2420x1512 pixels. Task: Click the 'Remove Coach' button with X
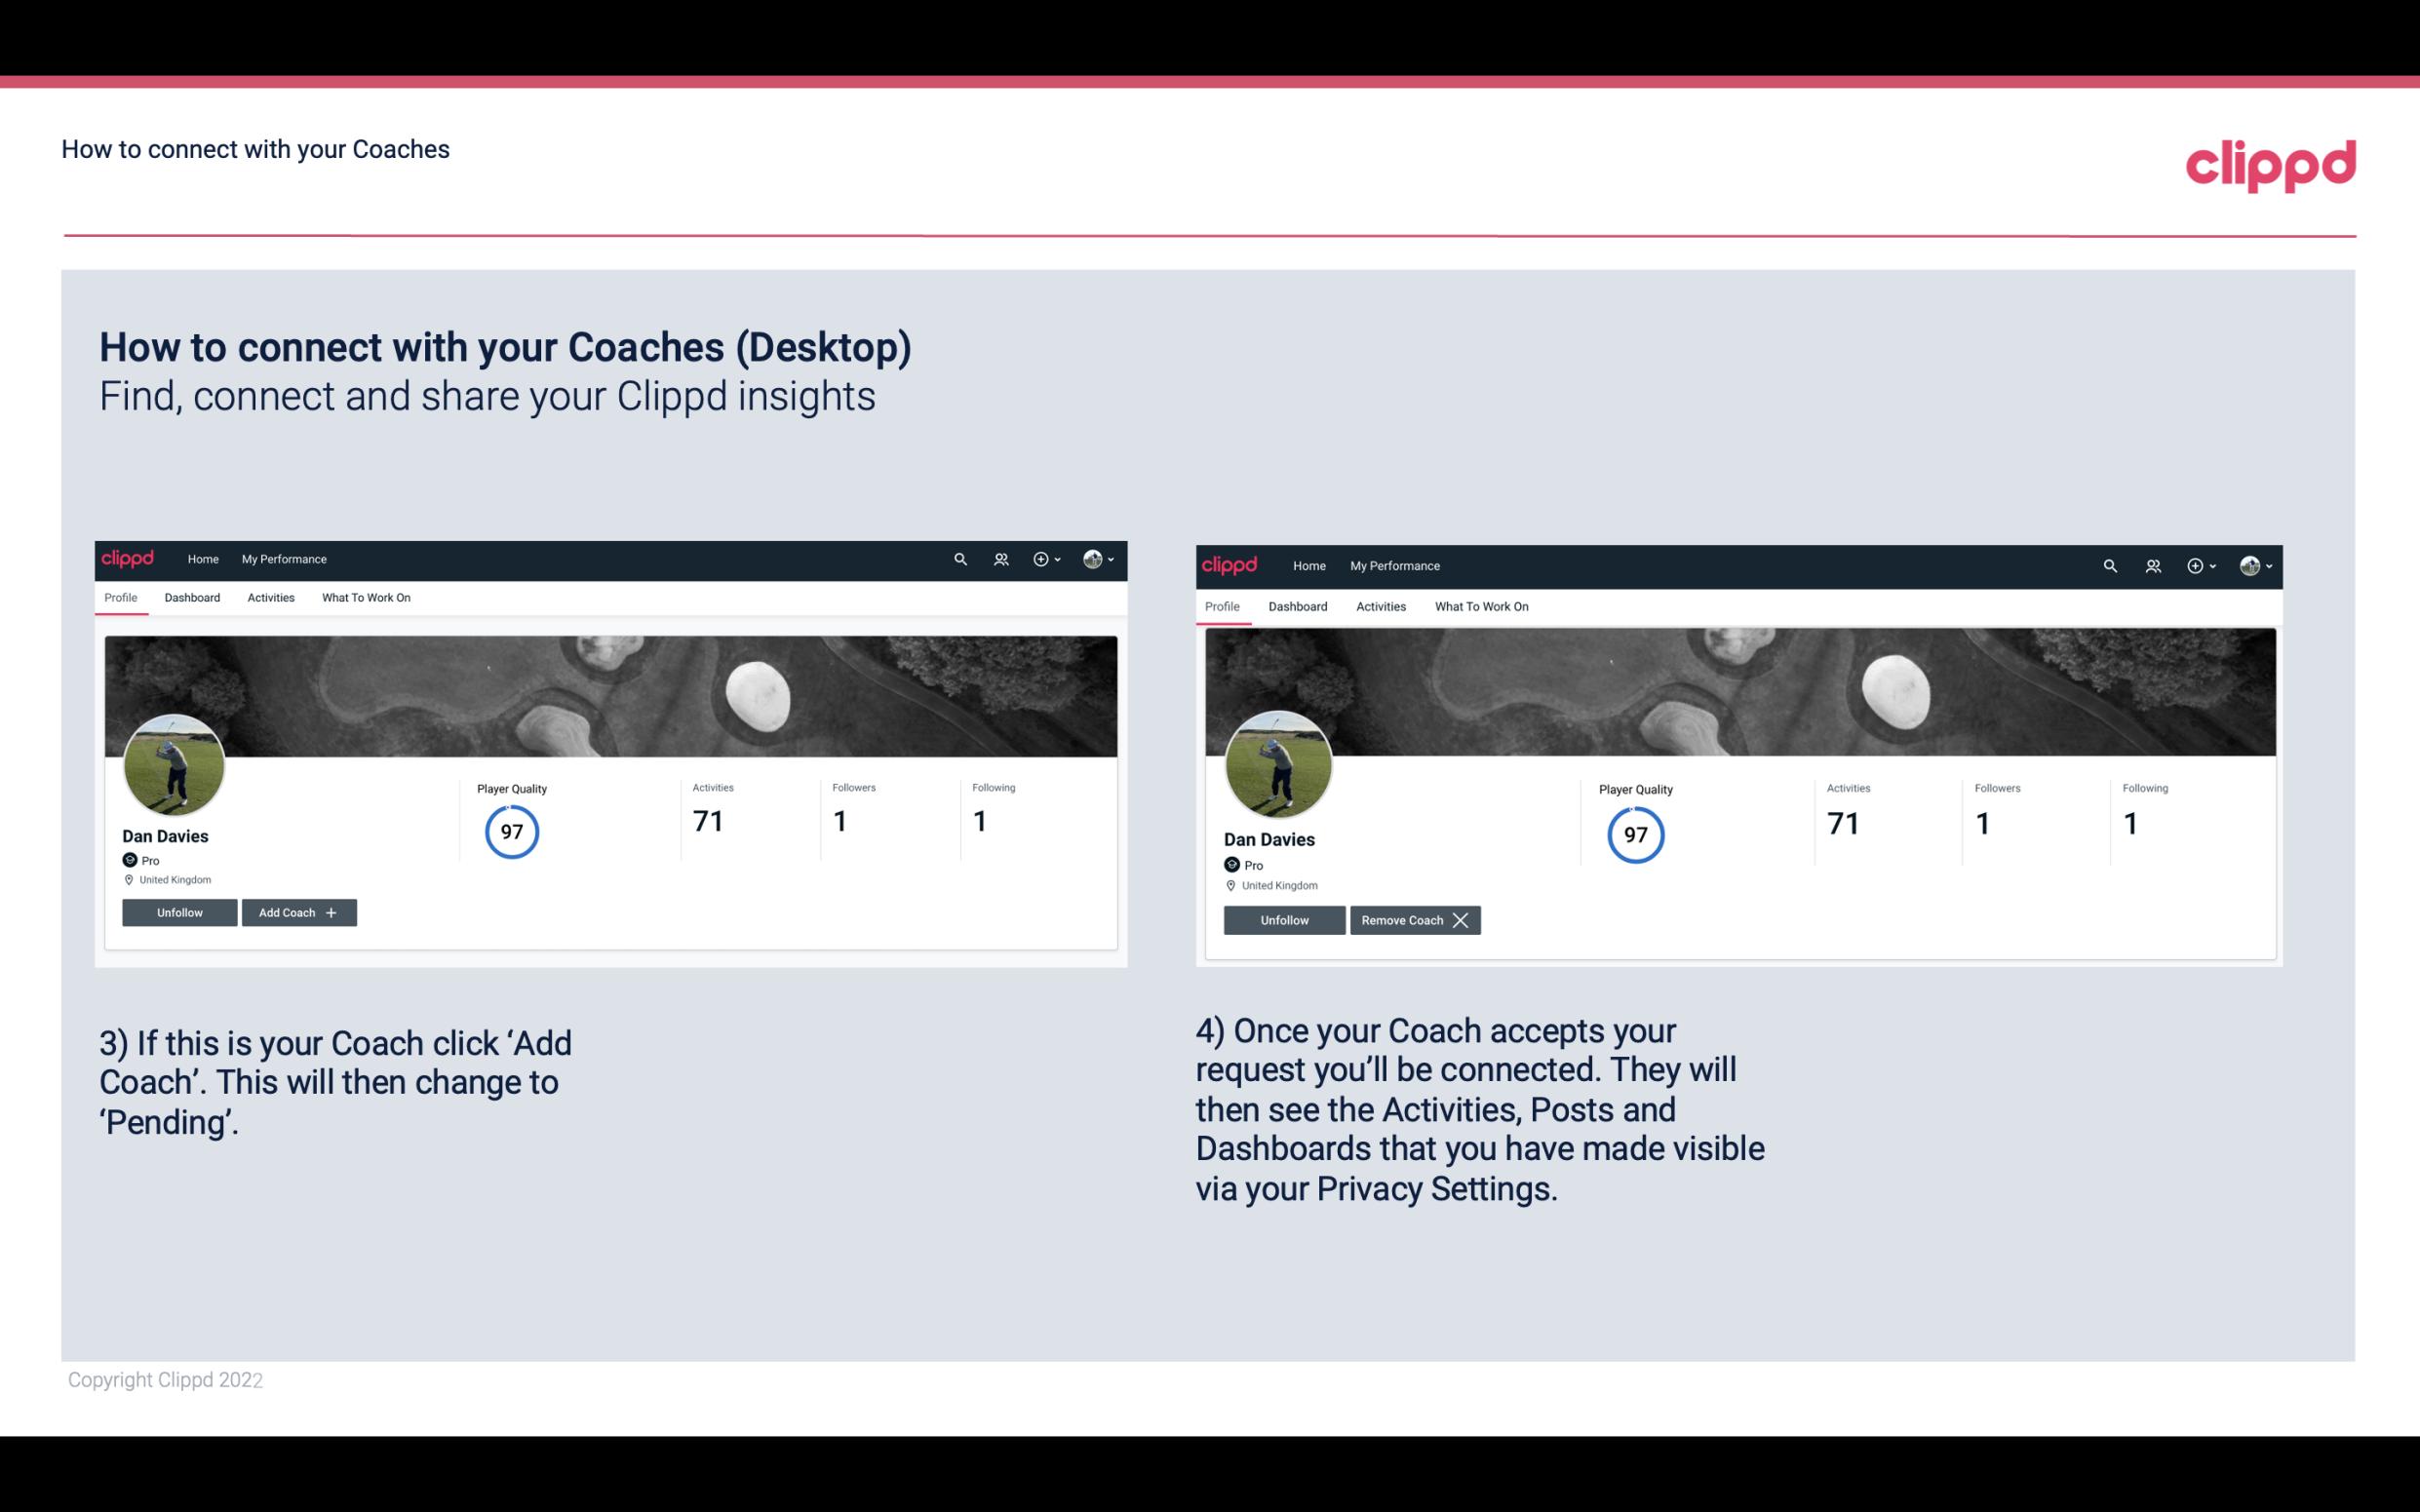click(1415, 919)
